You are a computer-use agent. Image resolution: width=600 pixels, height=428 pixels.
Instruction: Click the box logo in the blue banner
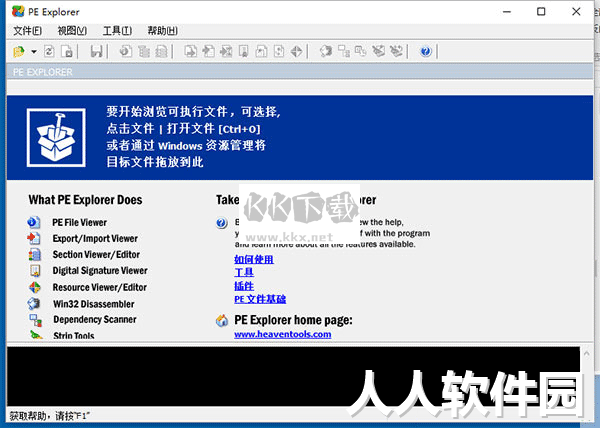[x=56, y=138]
